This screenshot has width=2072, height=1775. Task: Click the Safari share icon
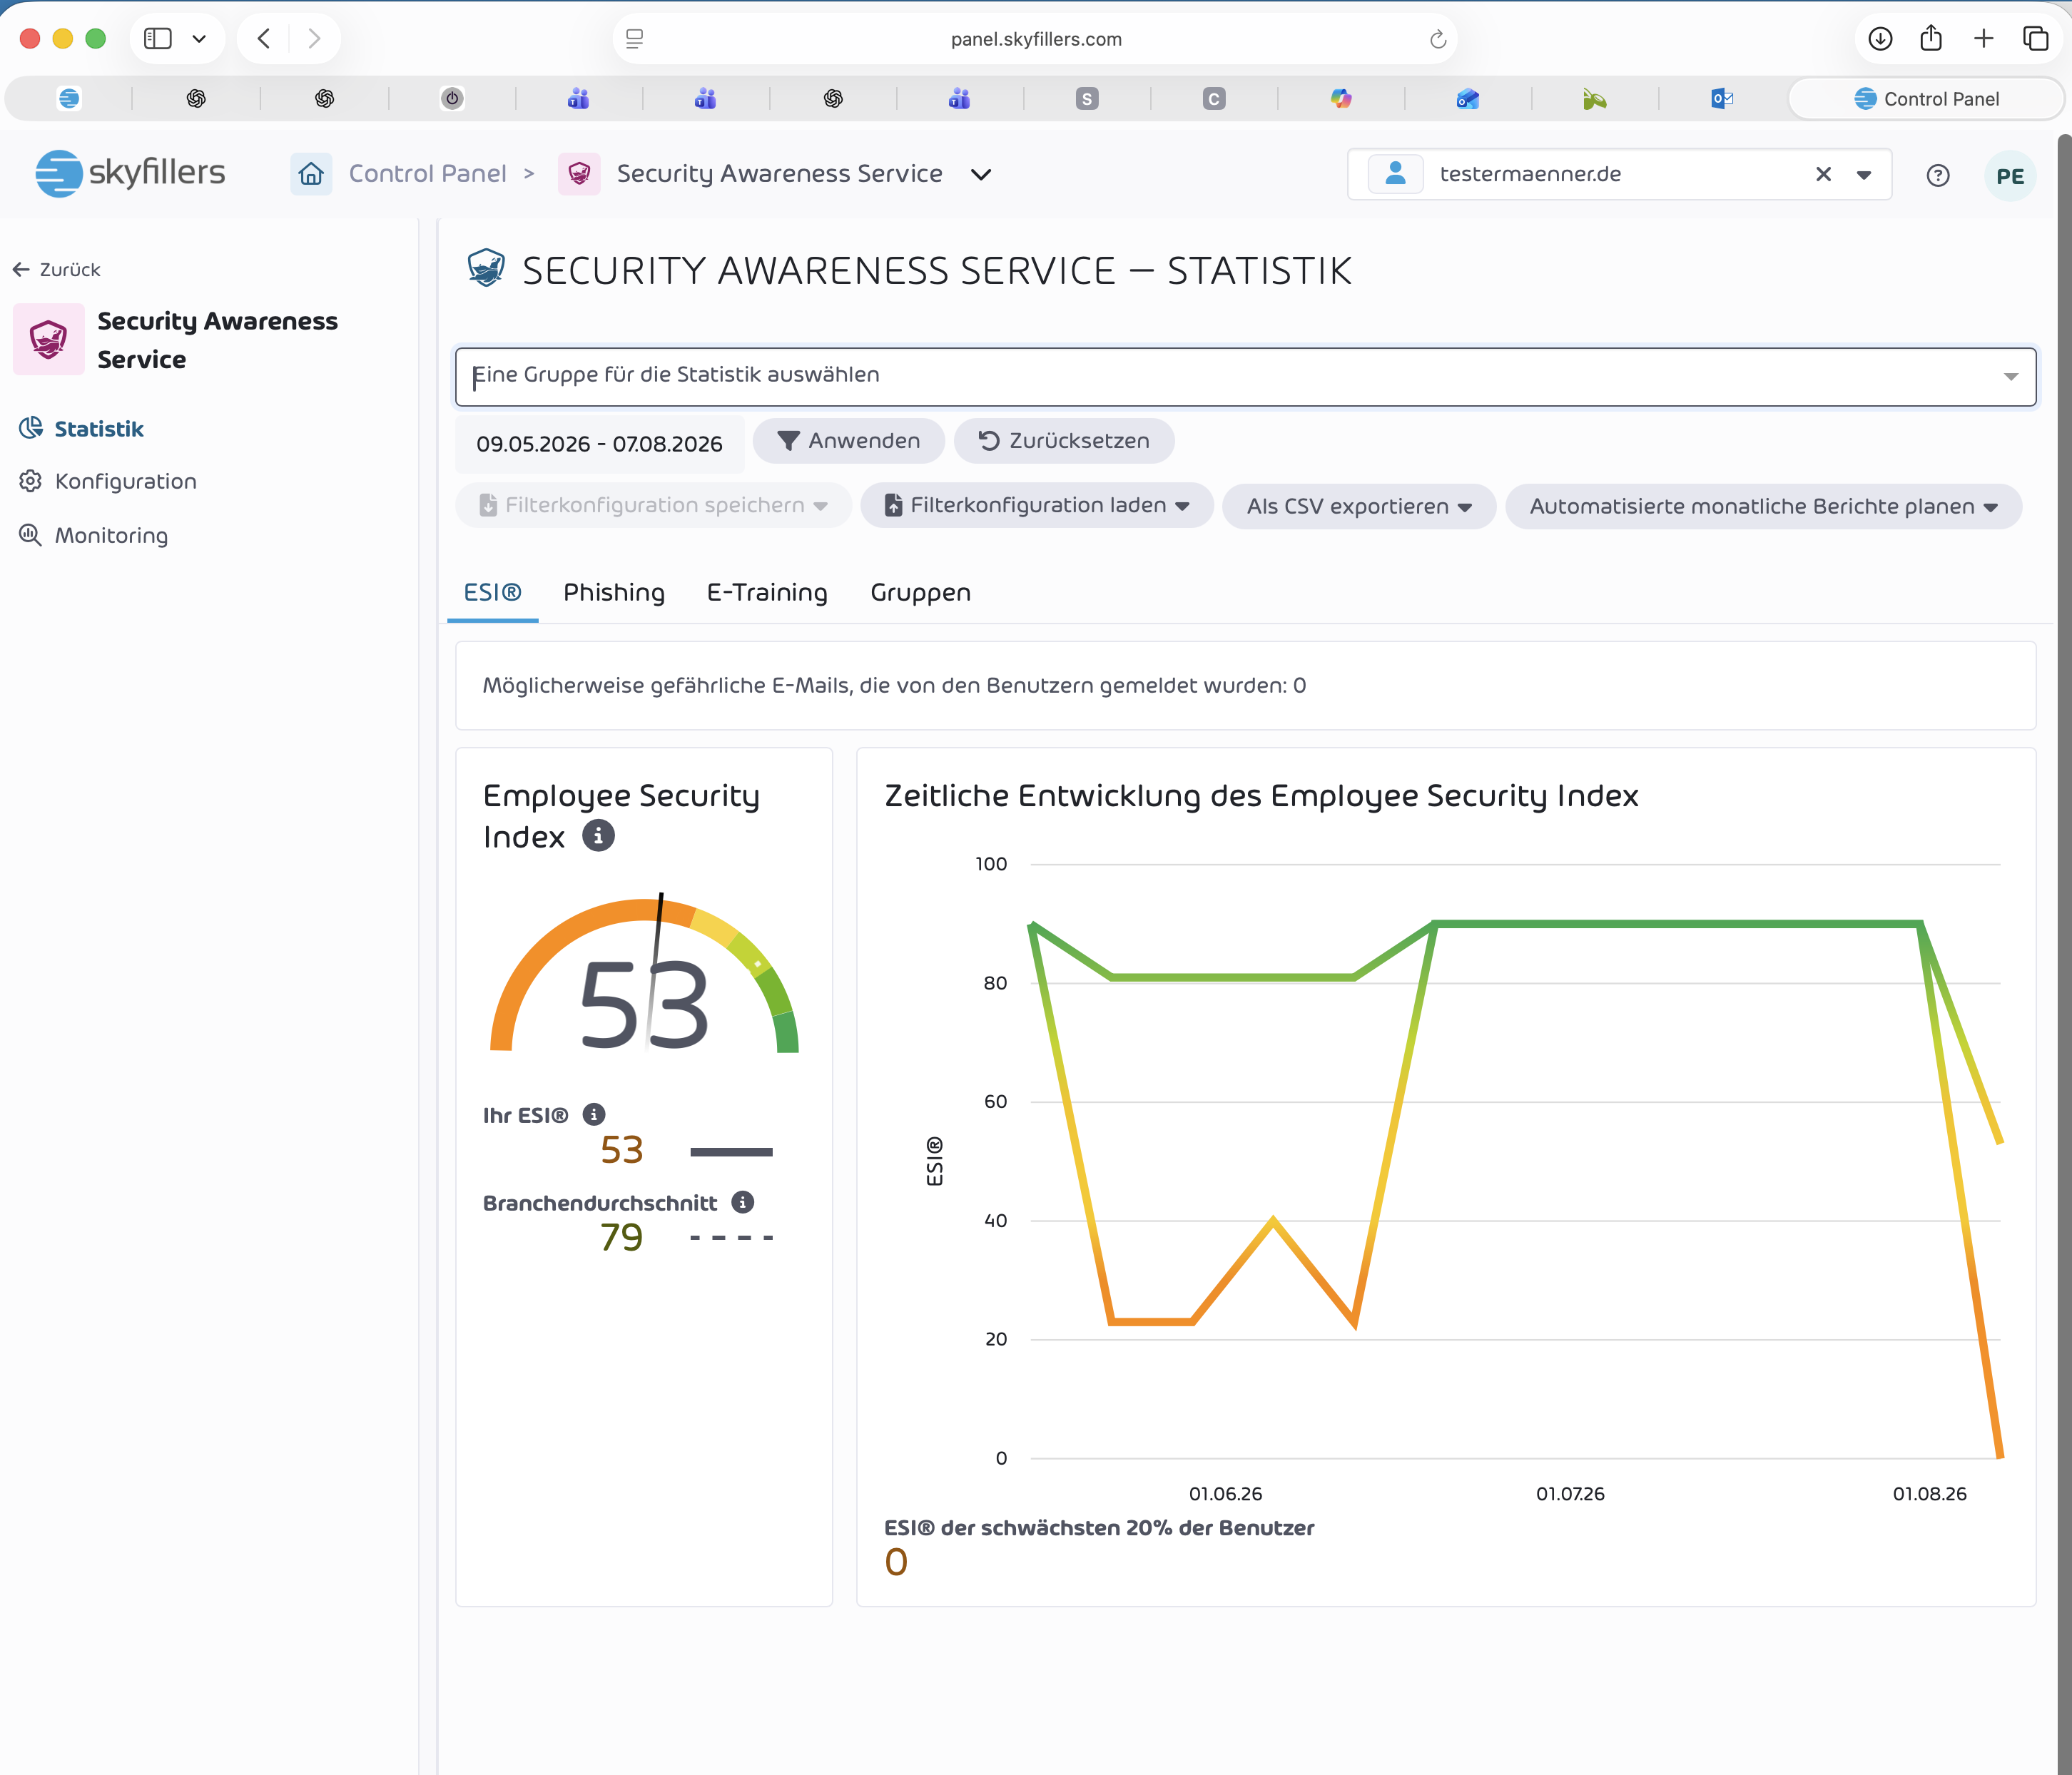1931,38
